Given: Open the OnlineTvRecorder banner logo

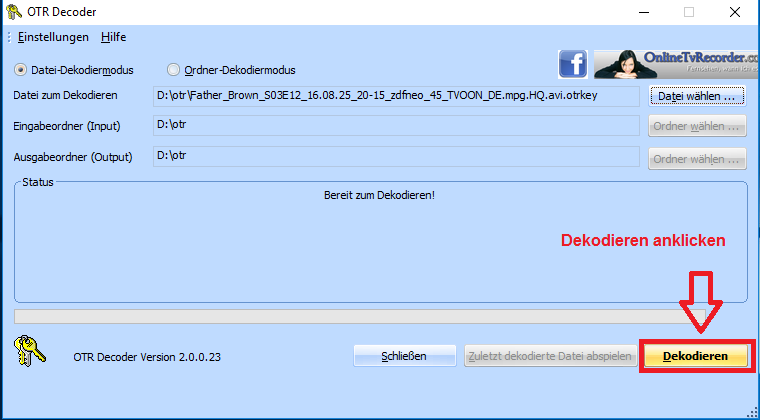Looking at the screenshot, I should pos(675,65).
